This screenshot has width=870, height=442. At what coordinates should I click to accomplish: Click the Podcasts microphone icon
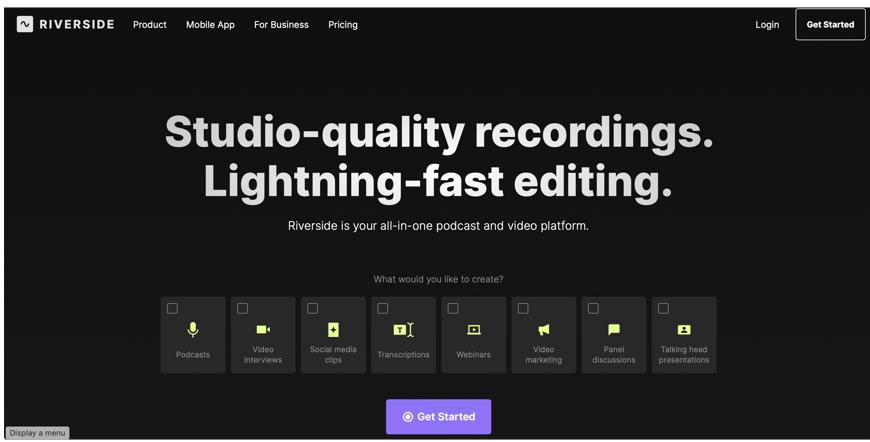[x=193, y=329]
